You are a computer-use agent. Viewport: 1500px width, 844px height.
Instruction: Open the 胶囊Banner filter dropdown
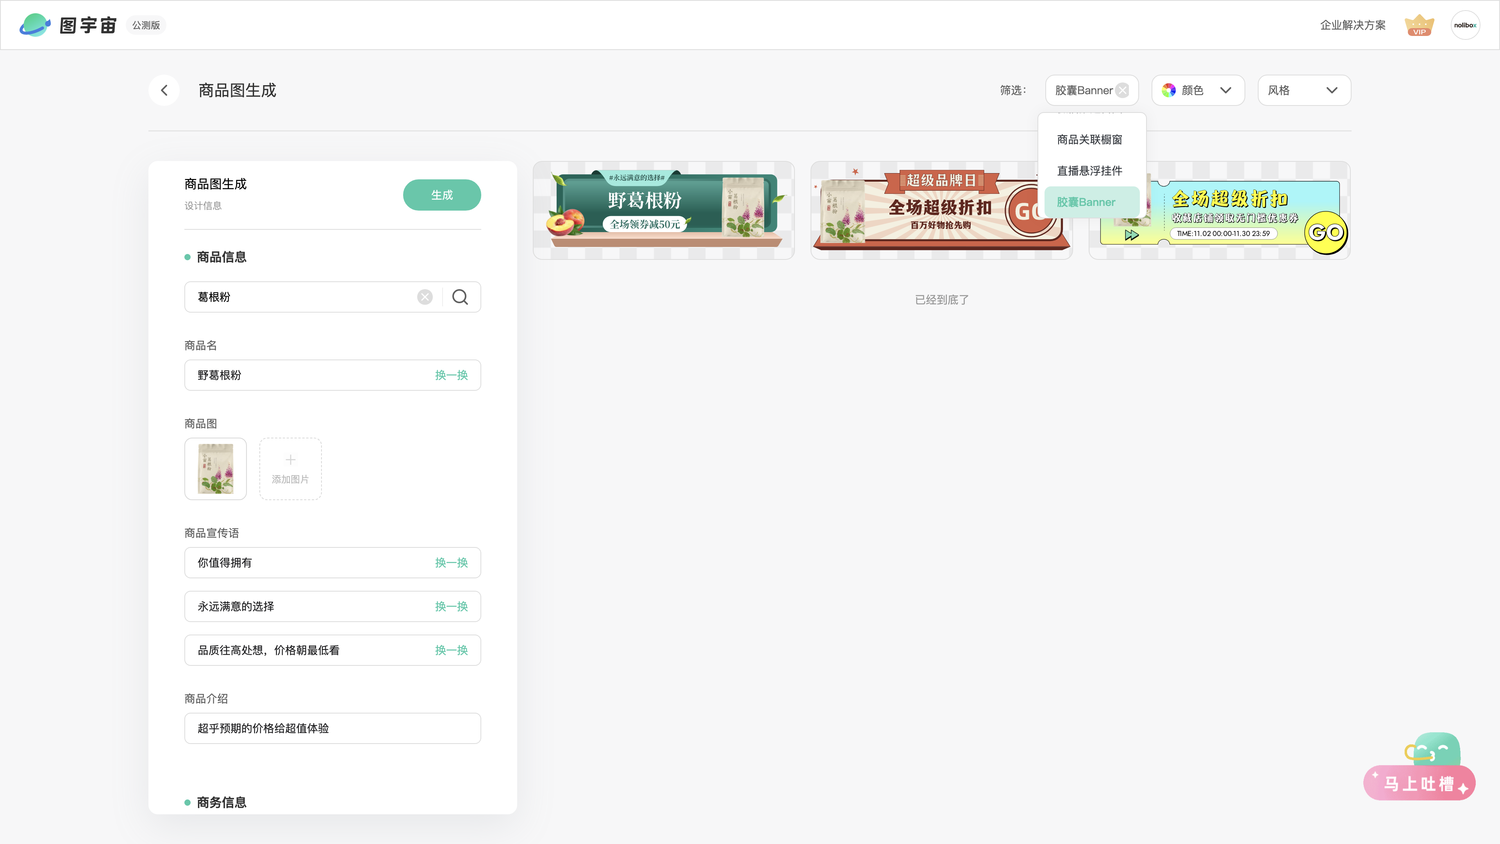click(x=1092, y=90)
